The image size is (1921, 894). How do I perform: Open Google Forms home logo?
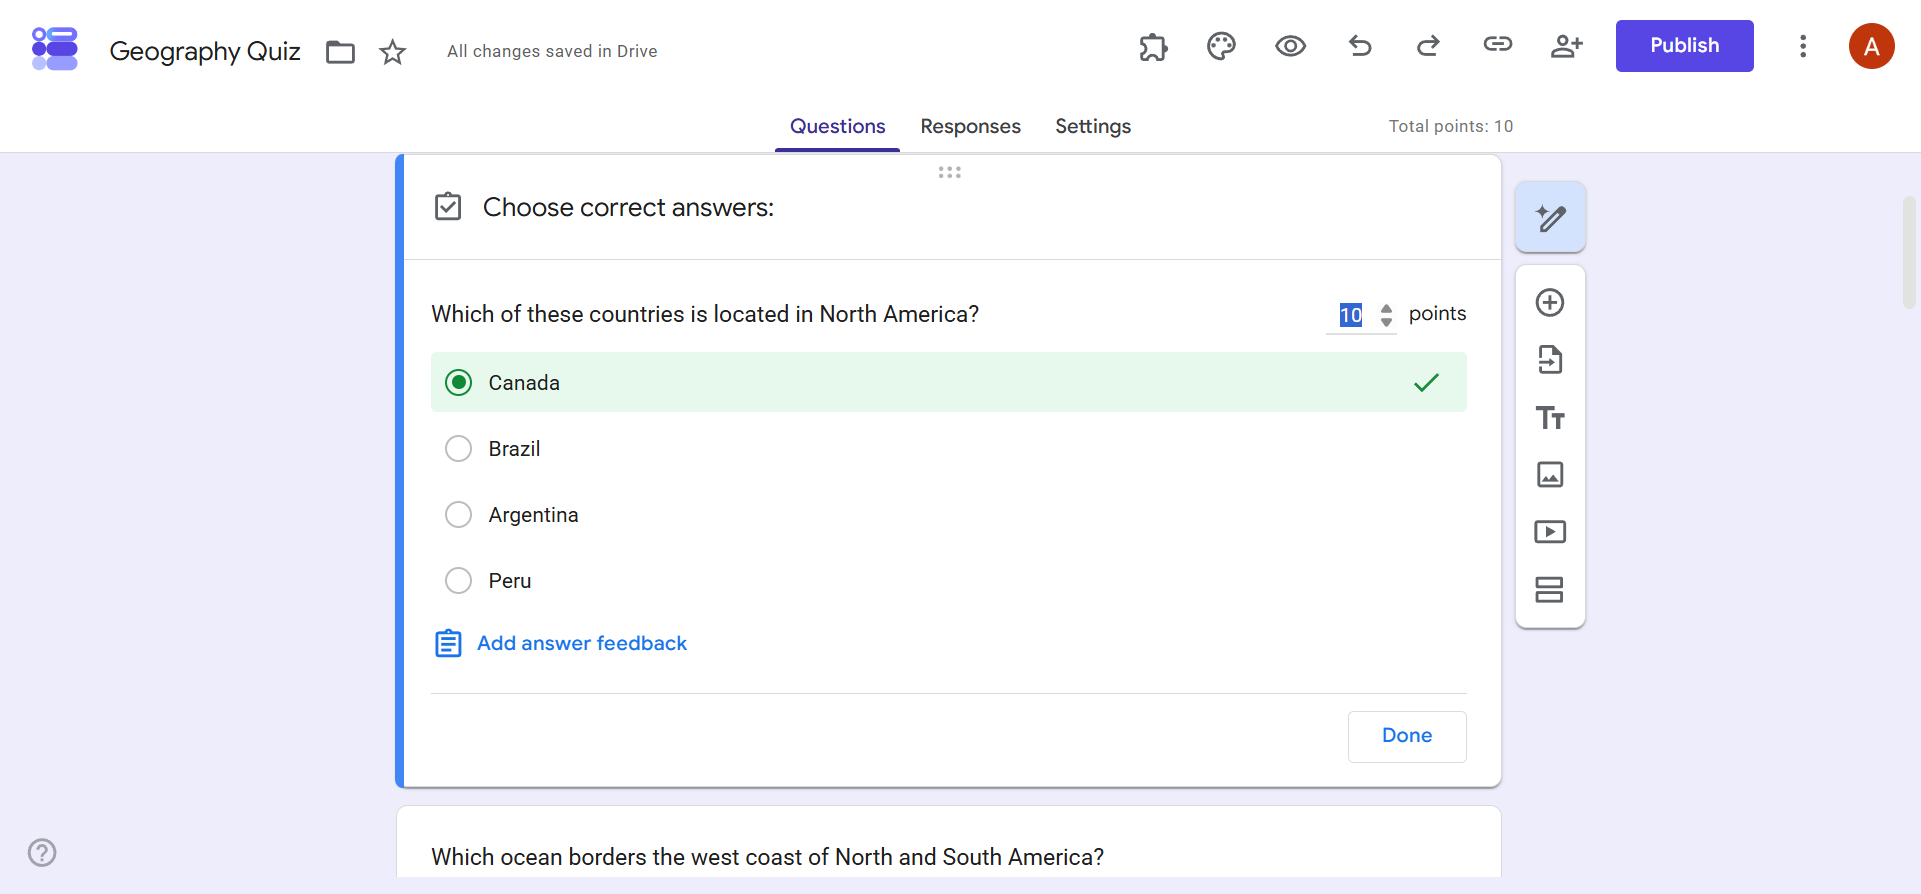55,49
